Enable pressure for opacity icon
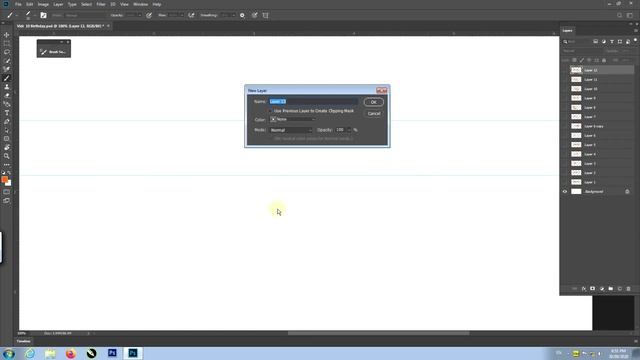This screenshot has height=360, width=640. pyautogui.click(x=149, y=15)
